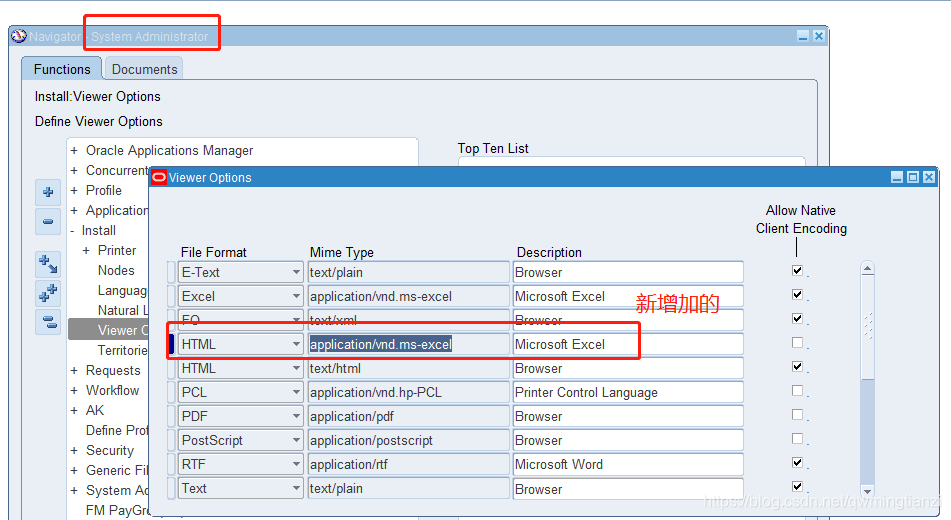Click the scroll up arrow in Viewer Options
The height and width of the screenshot is (520, 951).
868,268
